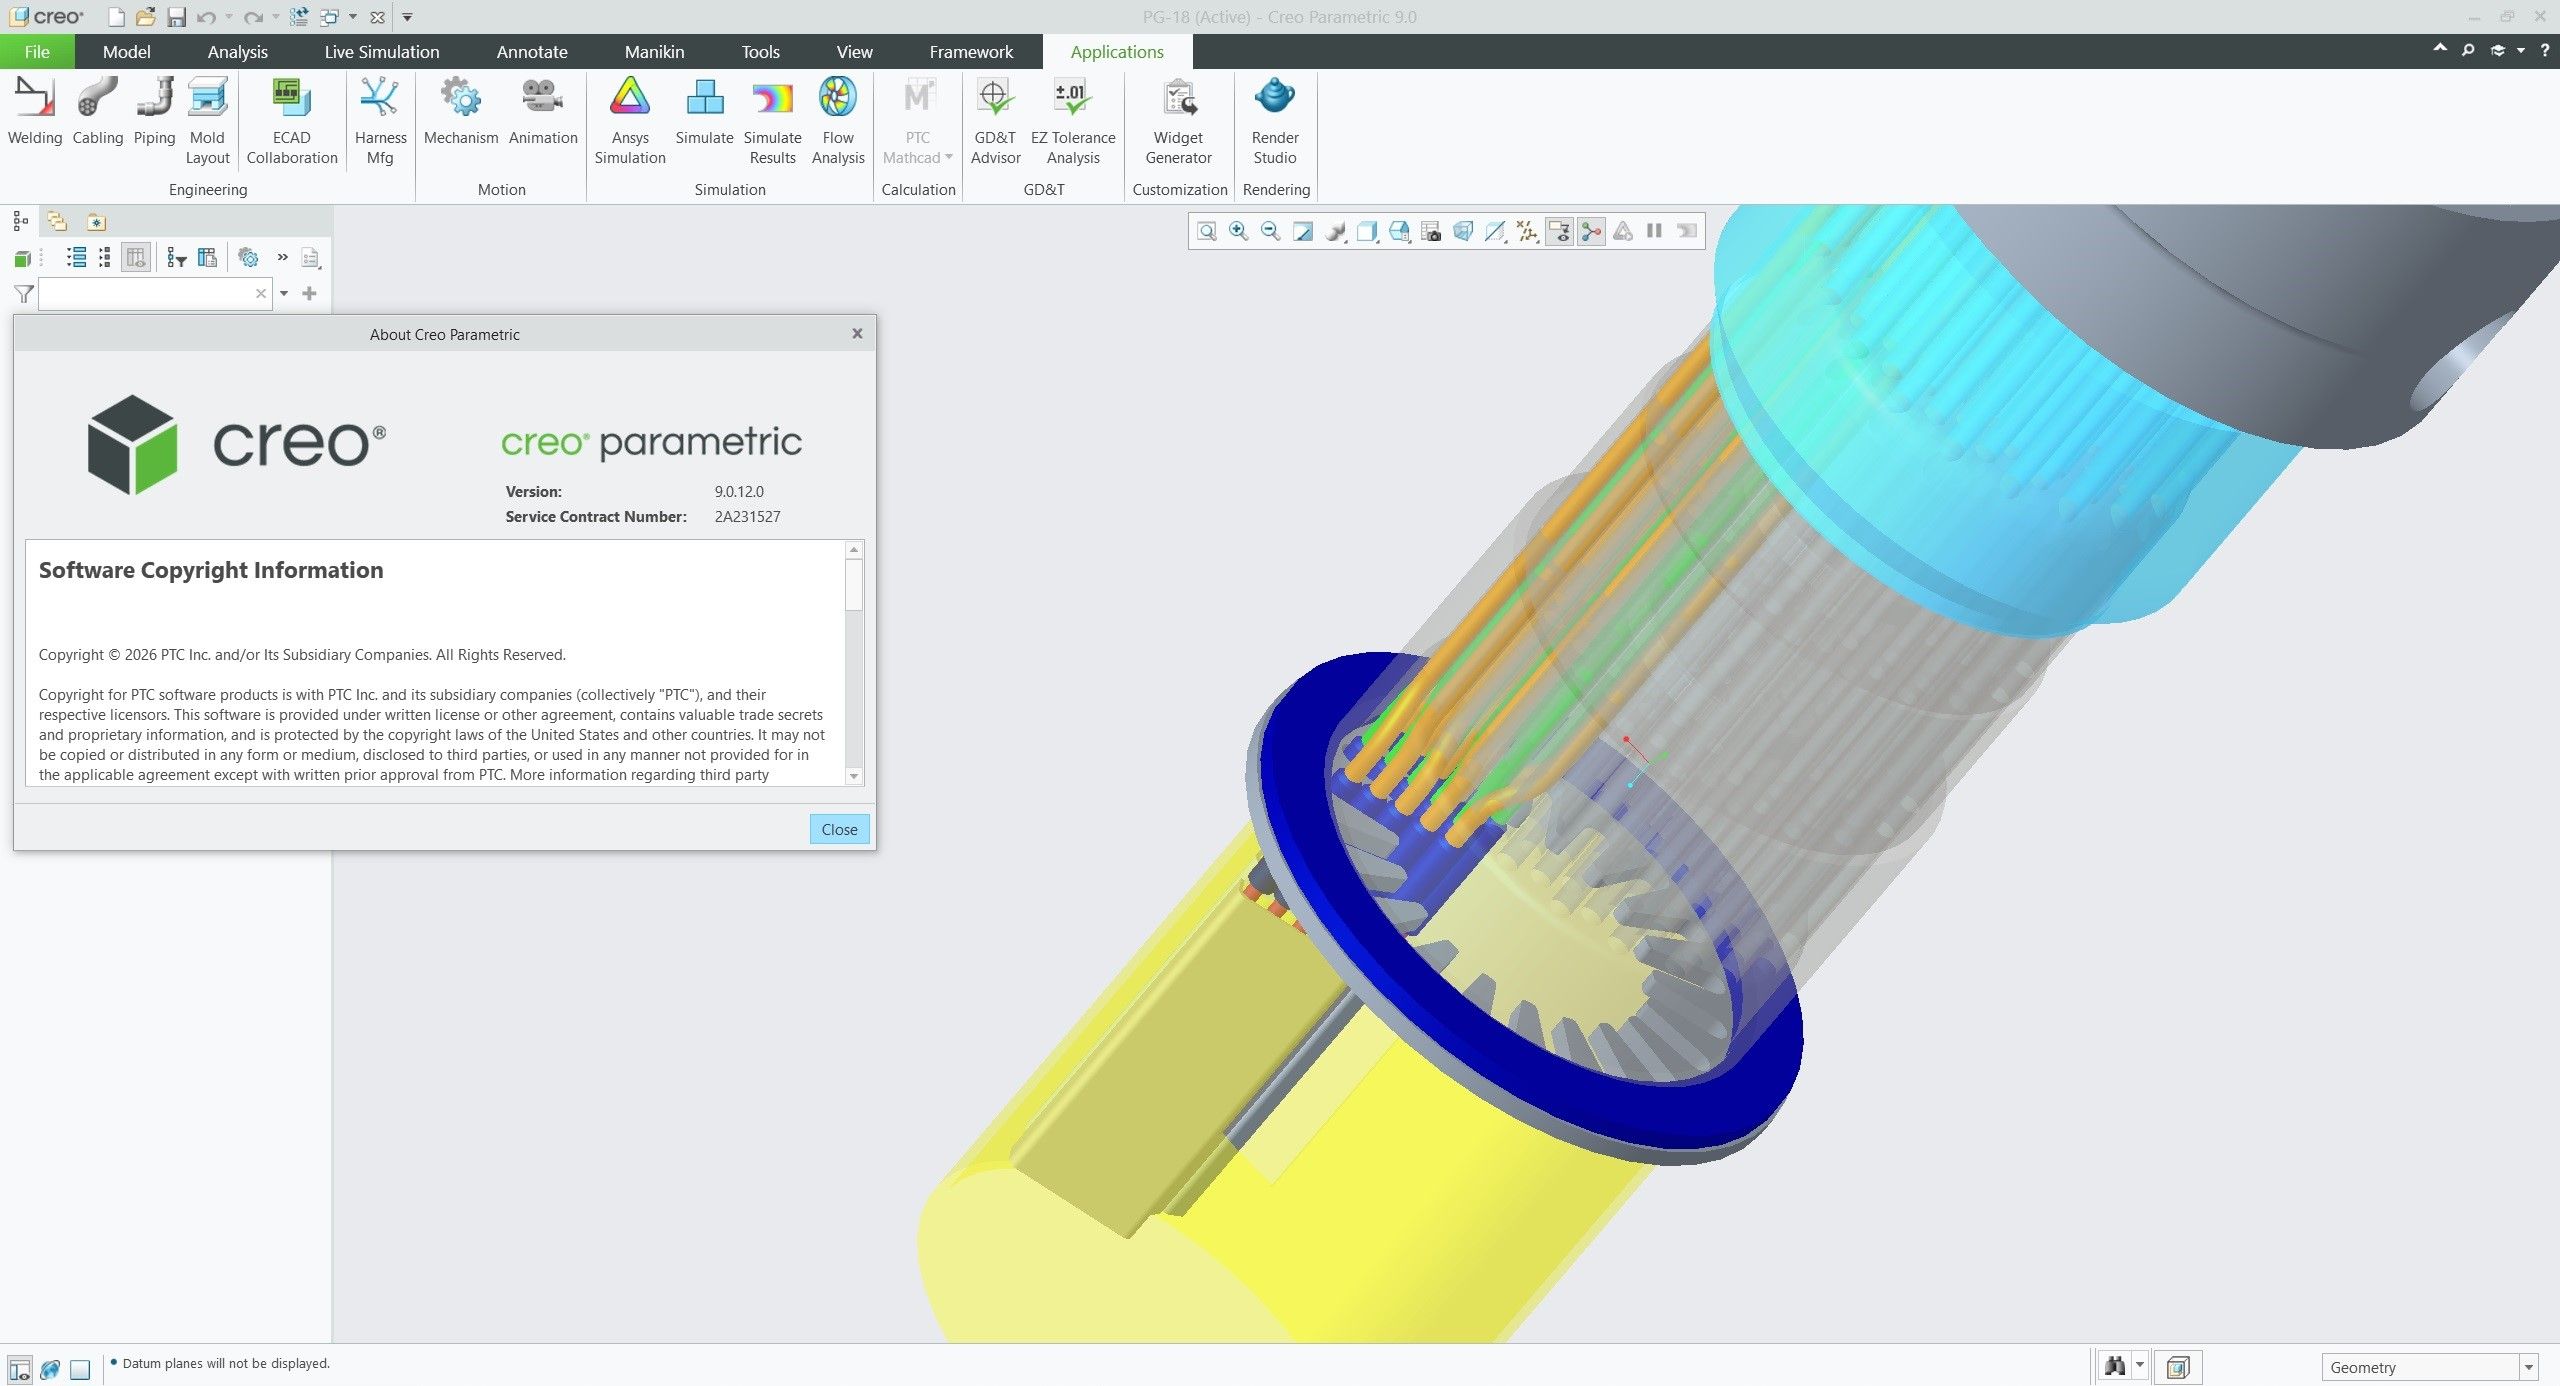The width and height of the screenshot is (2560, 1386).
Task: Switch to the Applications ribbon tab
Action: click(1116, 51)
